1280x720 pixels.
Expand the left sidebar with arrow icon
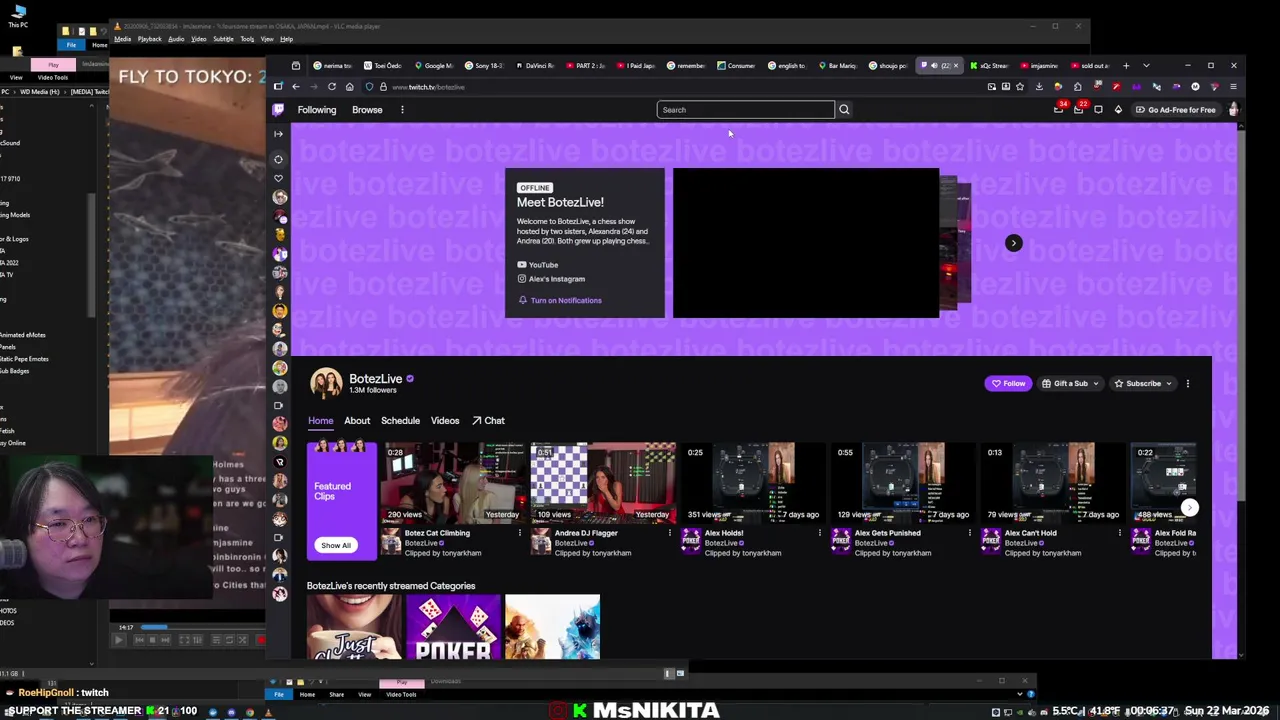[278, 134]
